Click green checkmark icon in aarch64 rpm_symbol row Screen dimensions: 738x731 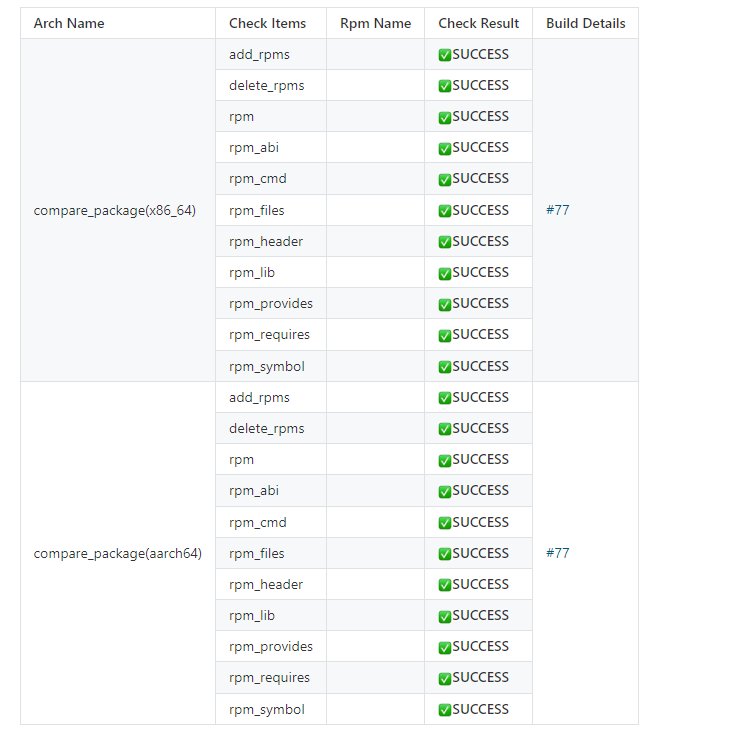[x=445, y=710]
